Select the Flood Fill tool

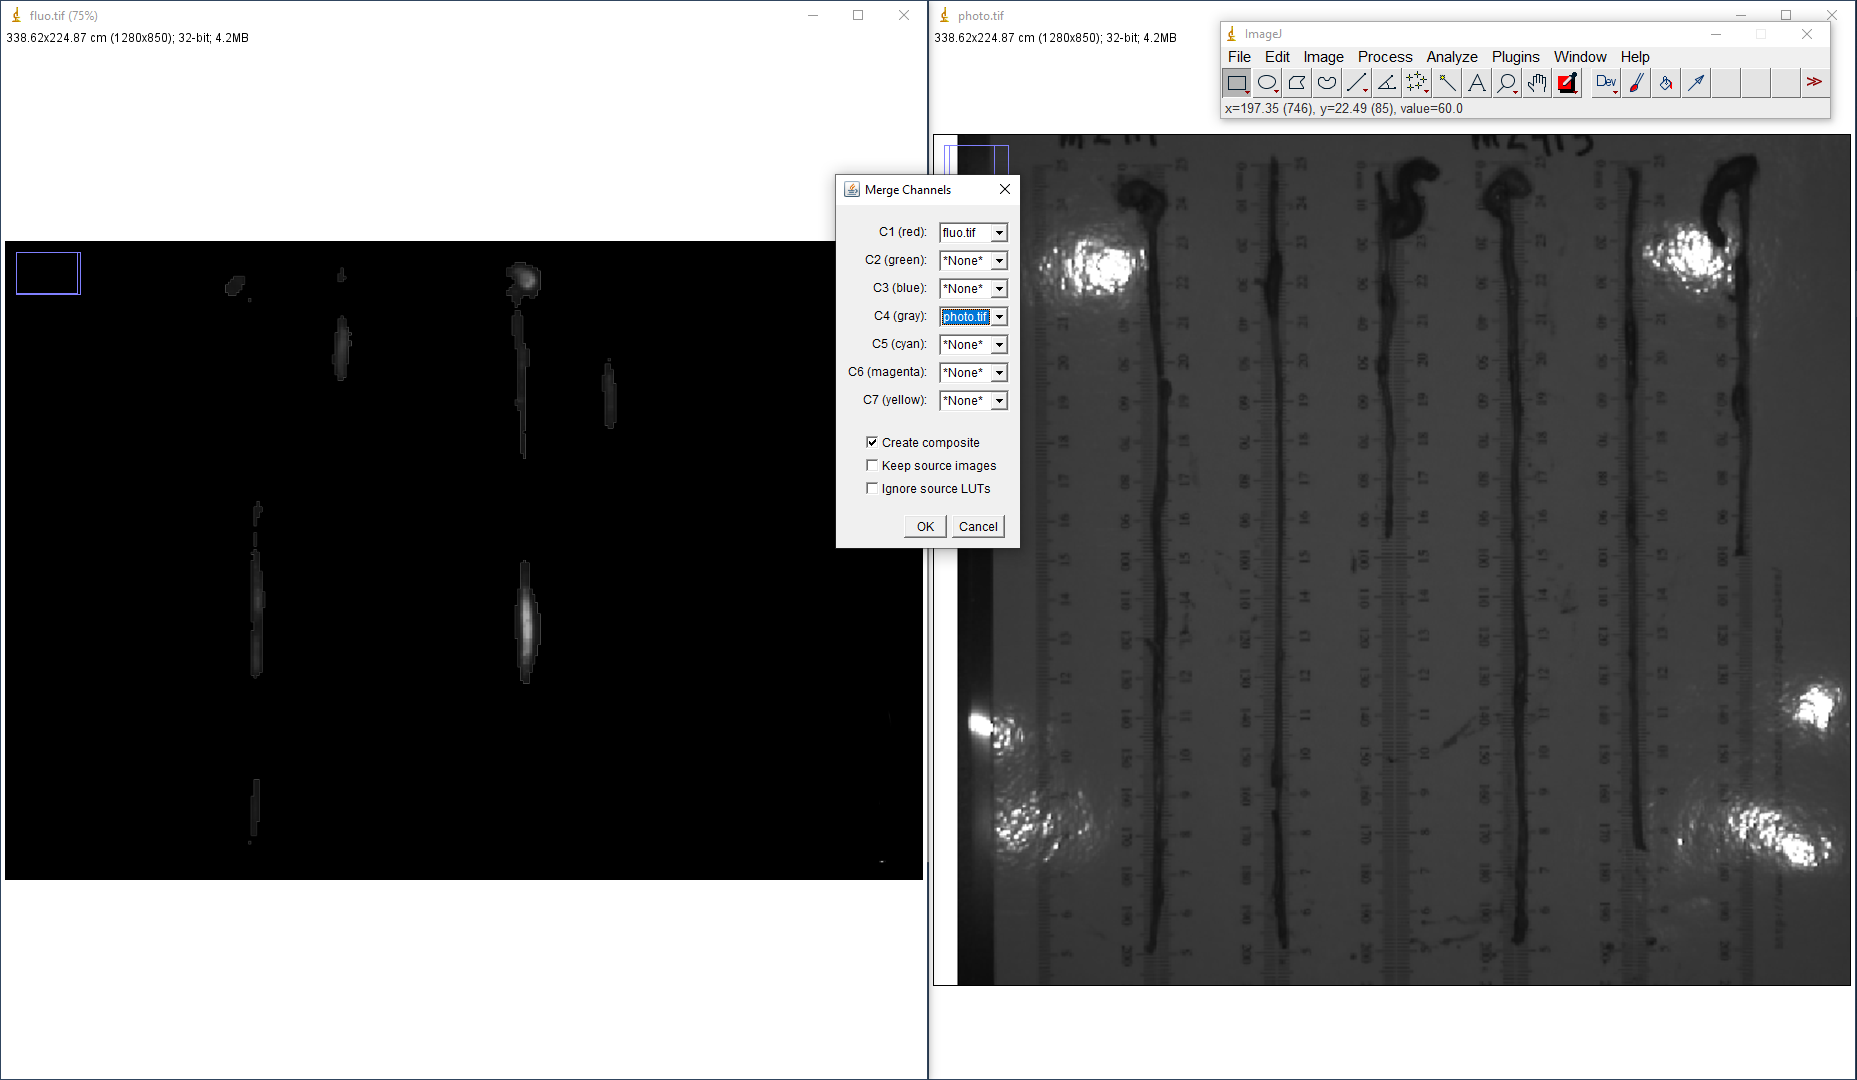1666,83
